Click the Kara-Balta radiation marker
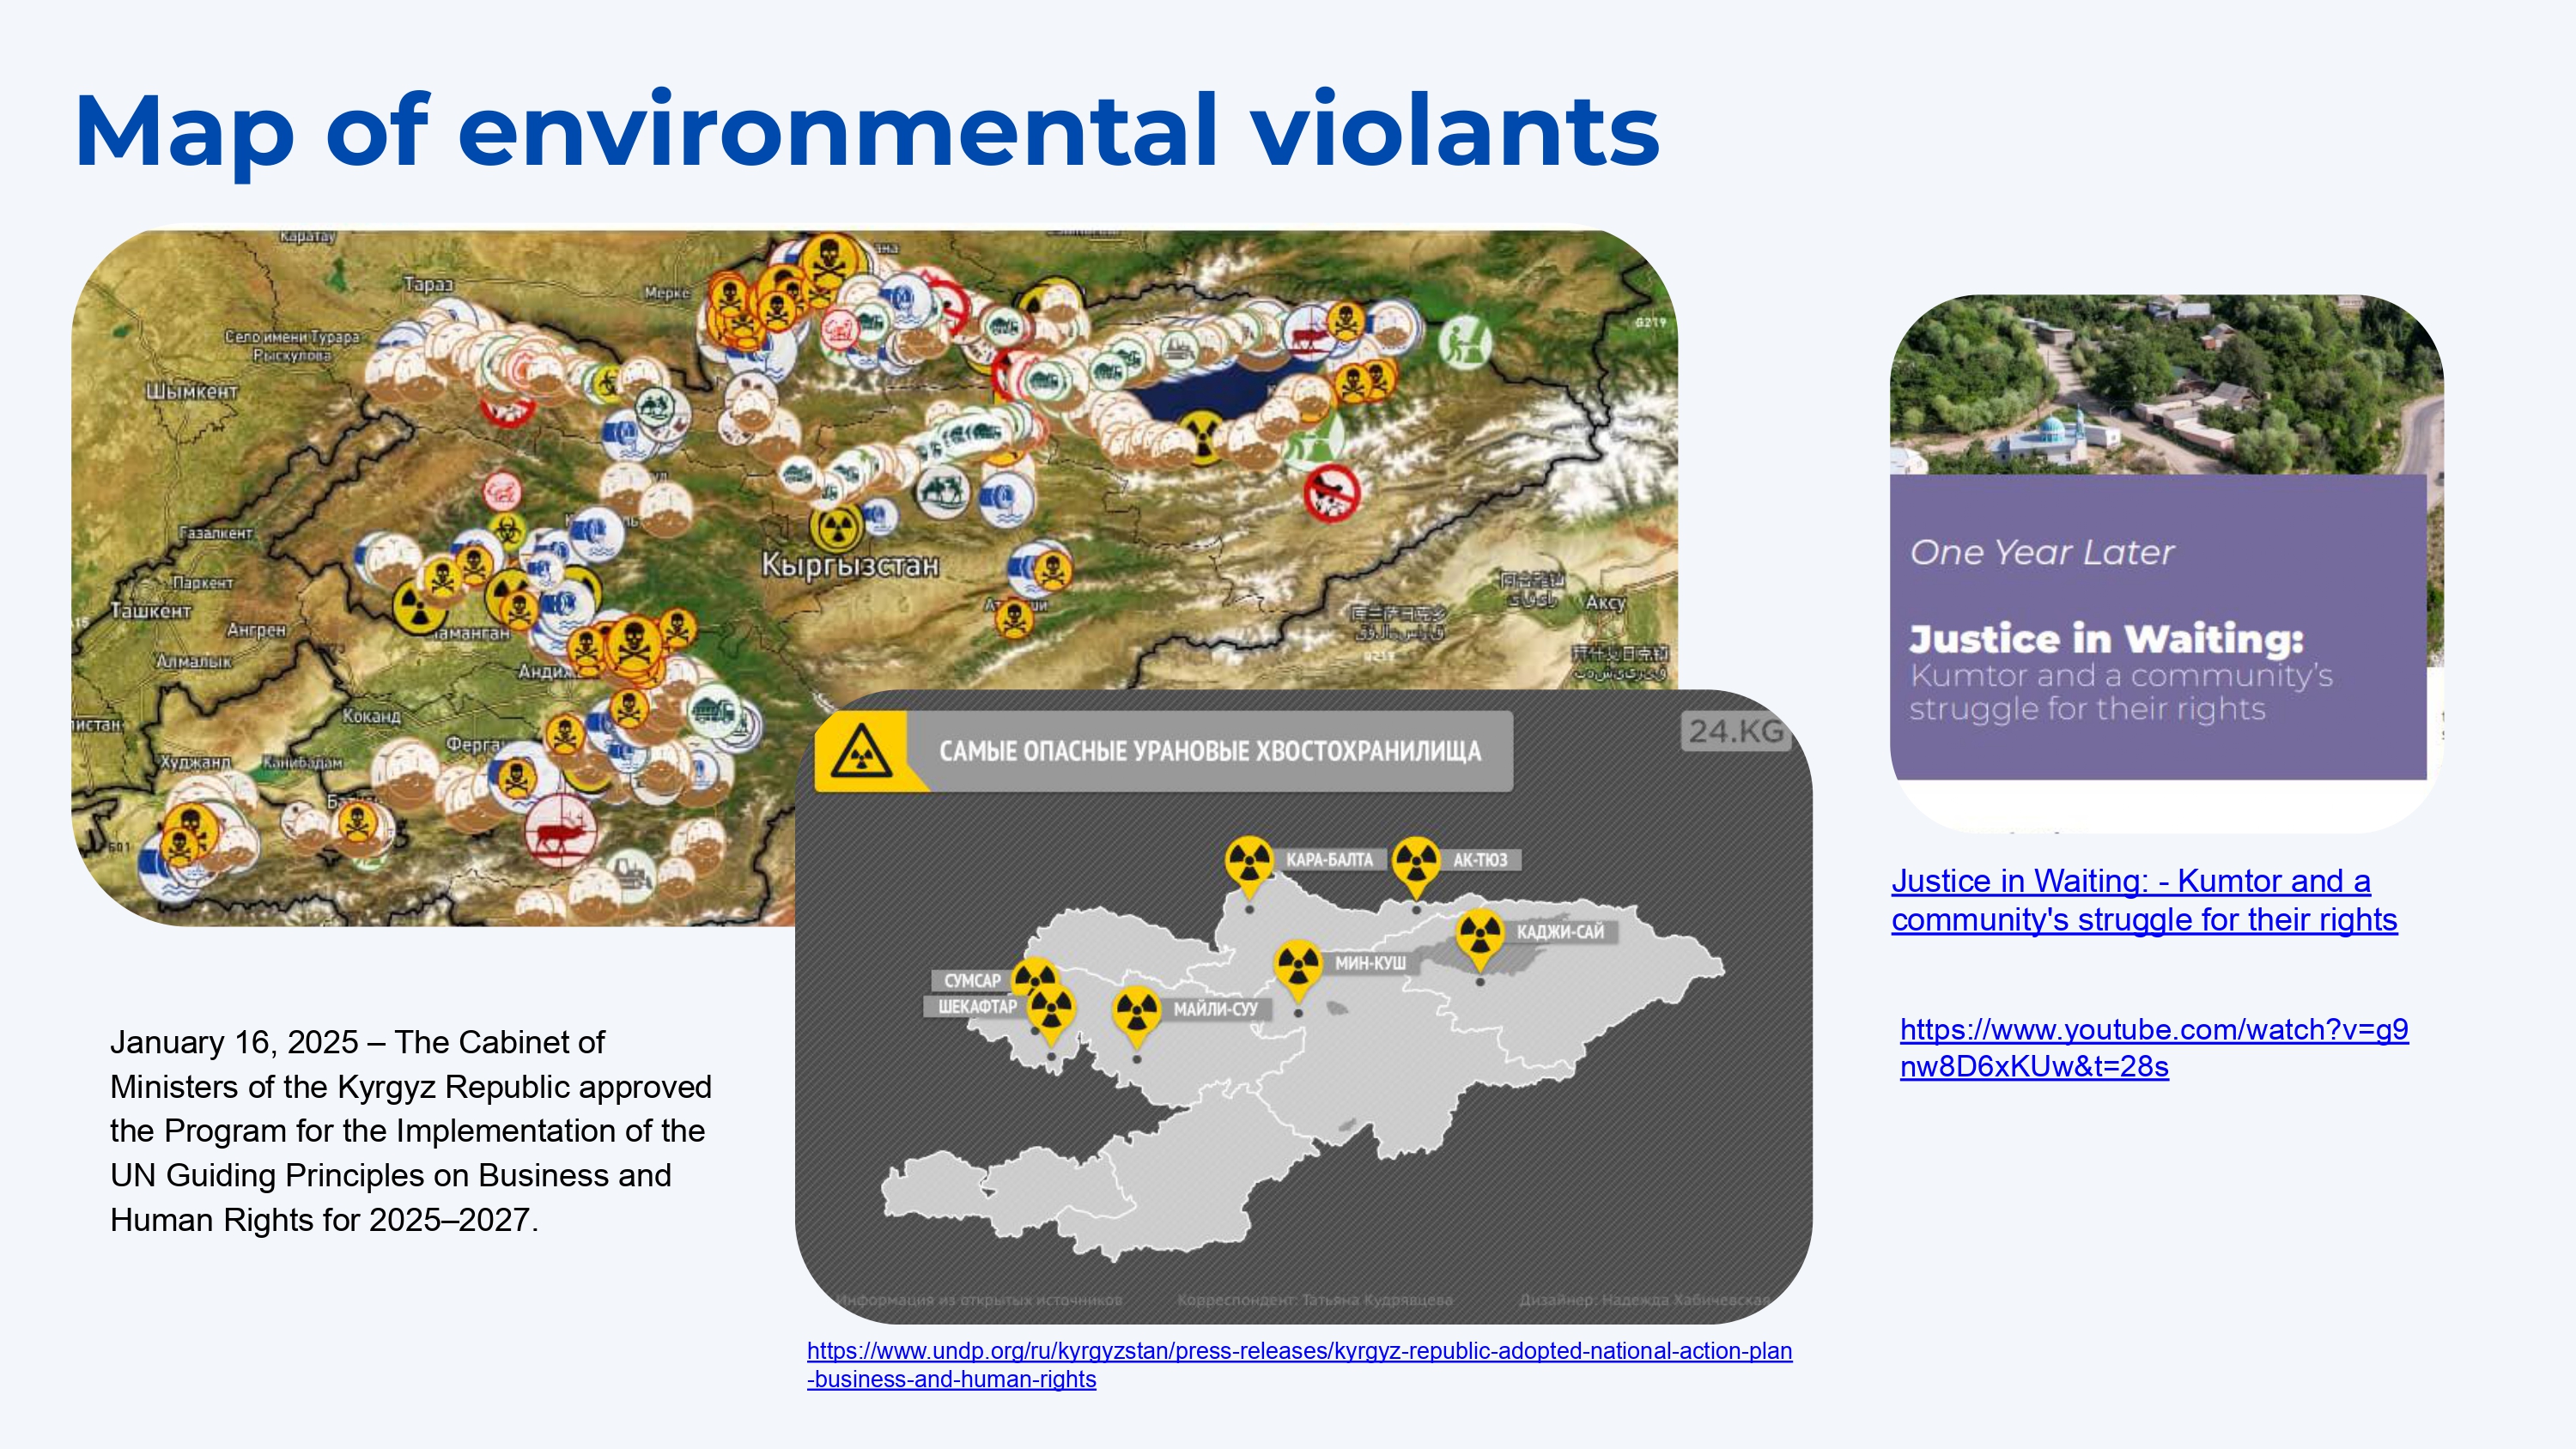Image resolution: width=2576 pixels, height=1449 pixels. 1249,860
